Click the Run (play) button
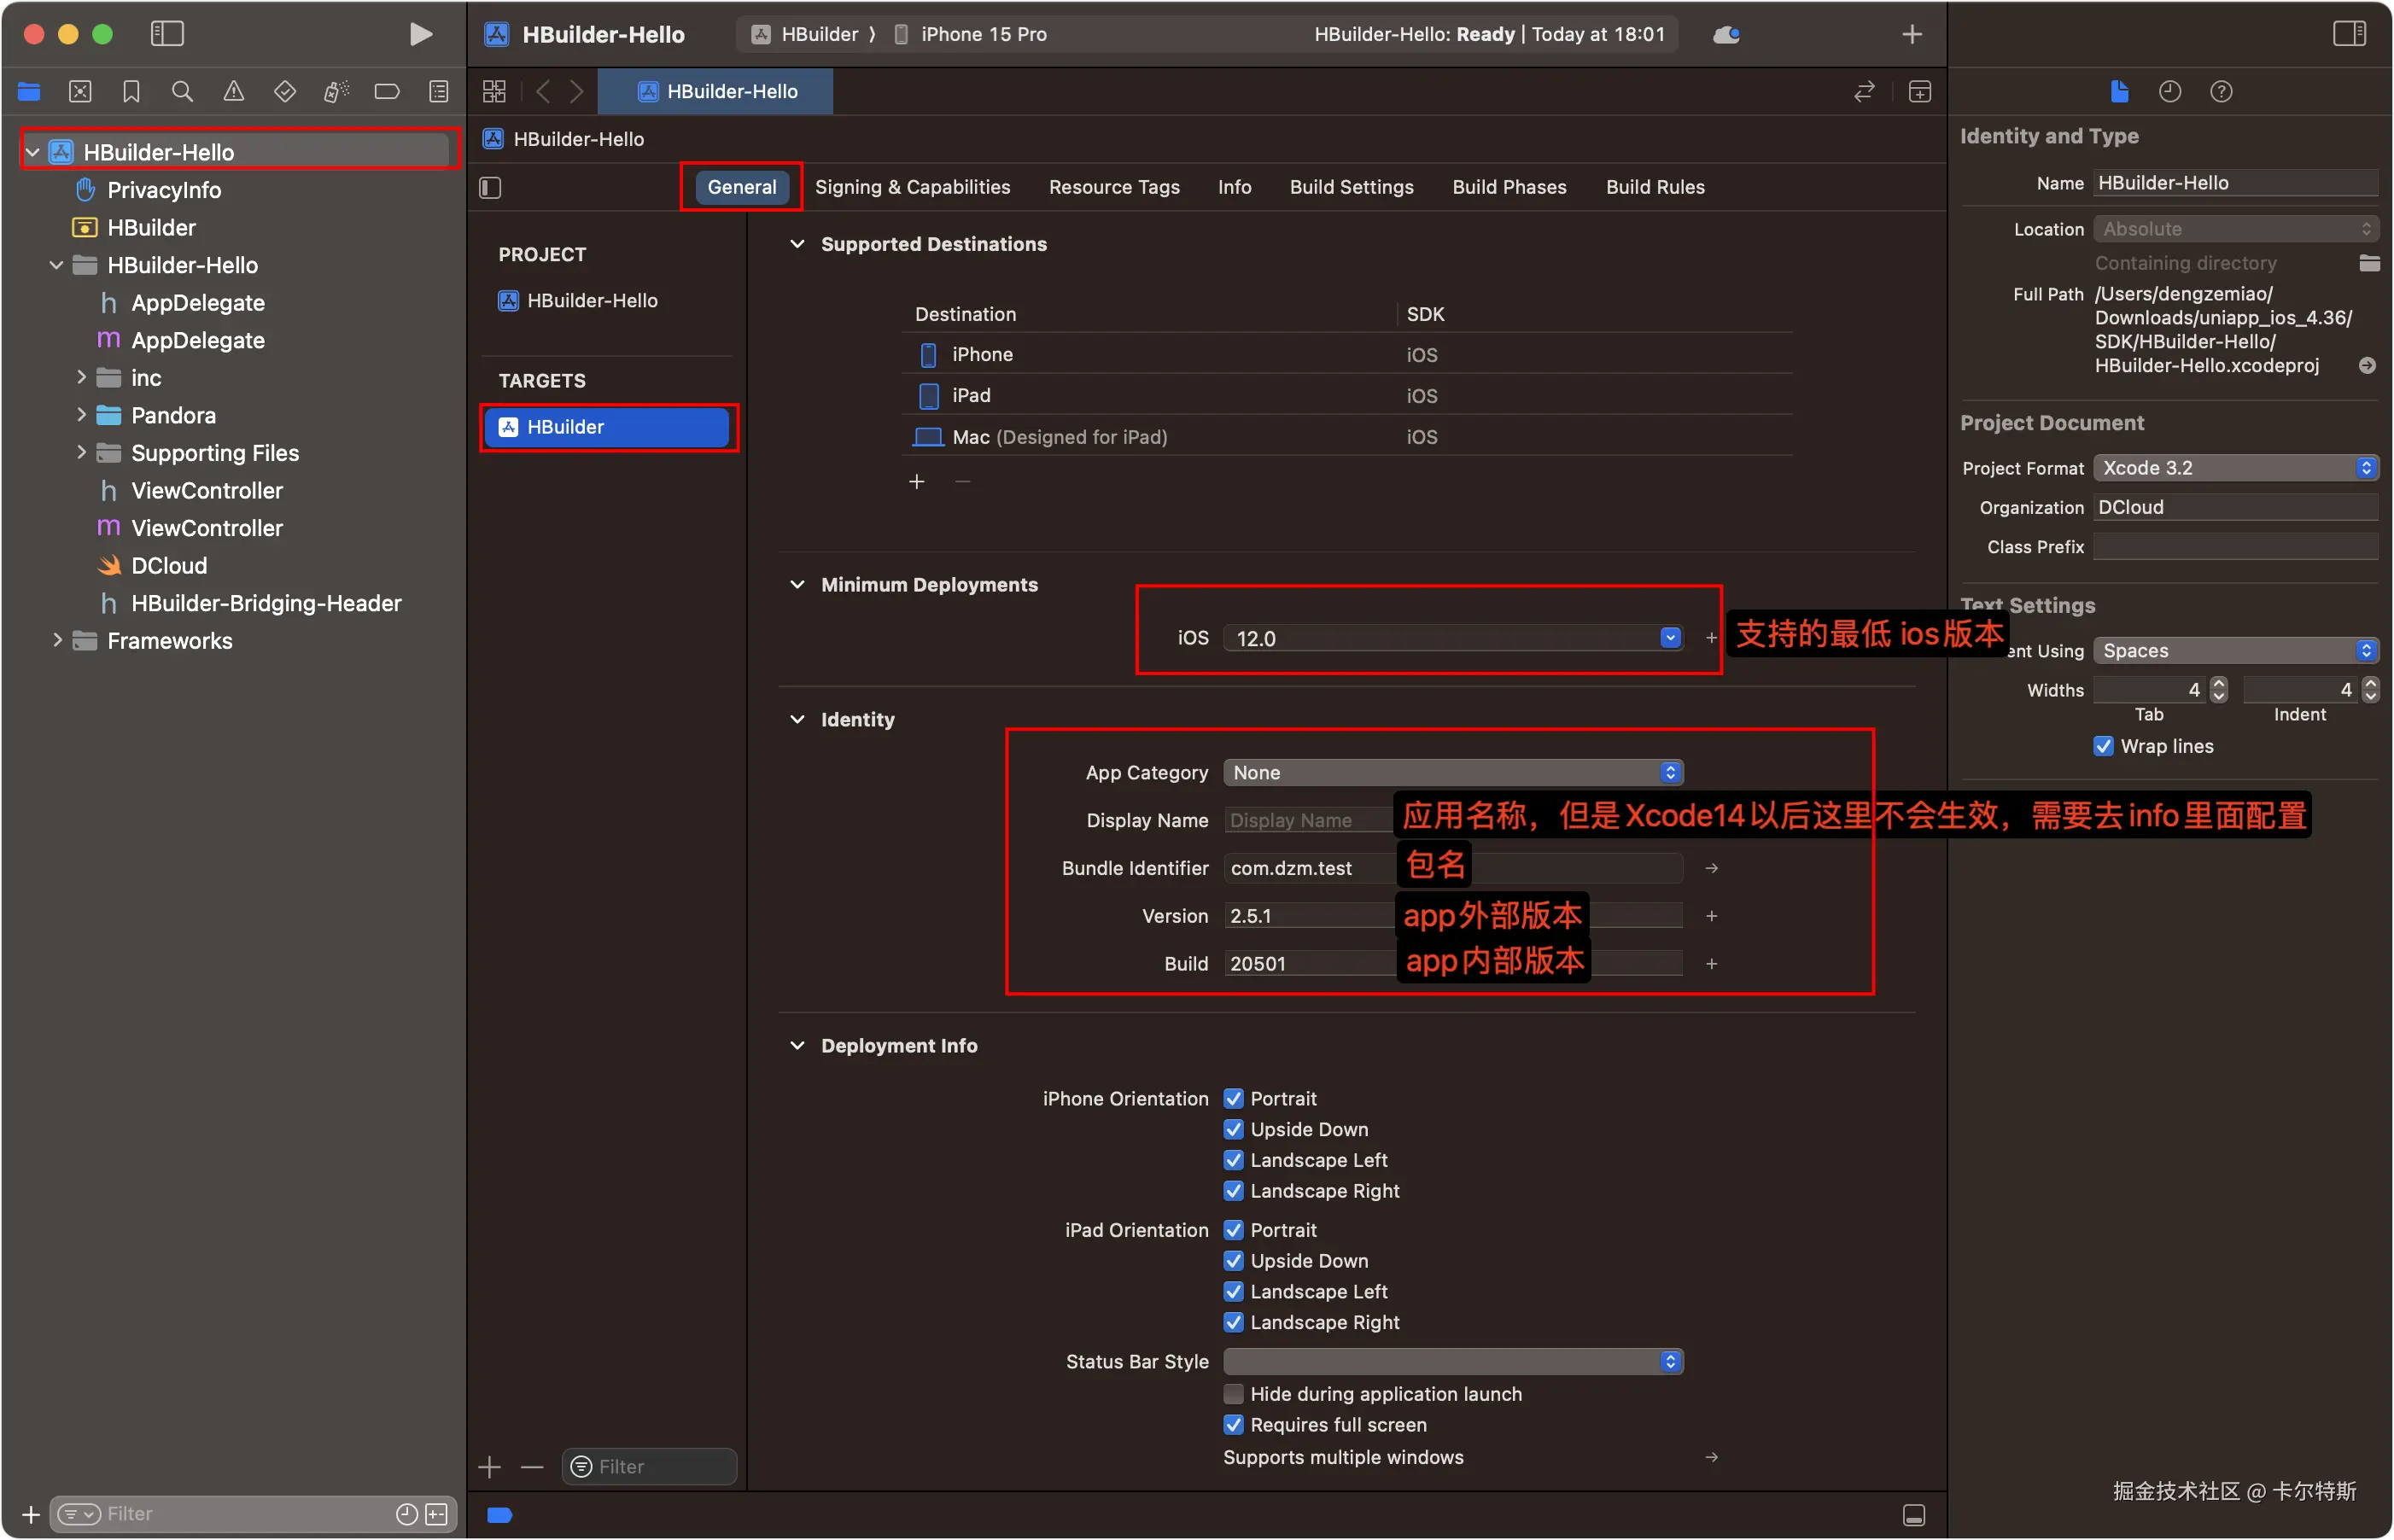This screenshot has width=2394, height=1540. [x=421, y=34]
